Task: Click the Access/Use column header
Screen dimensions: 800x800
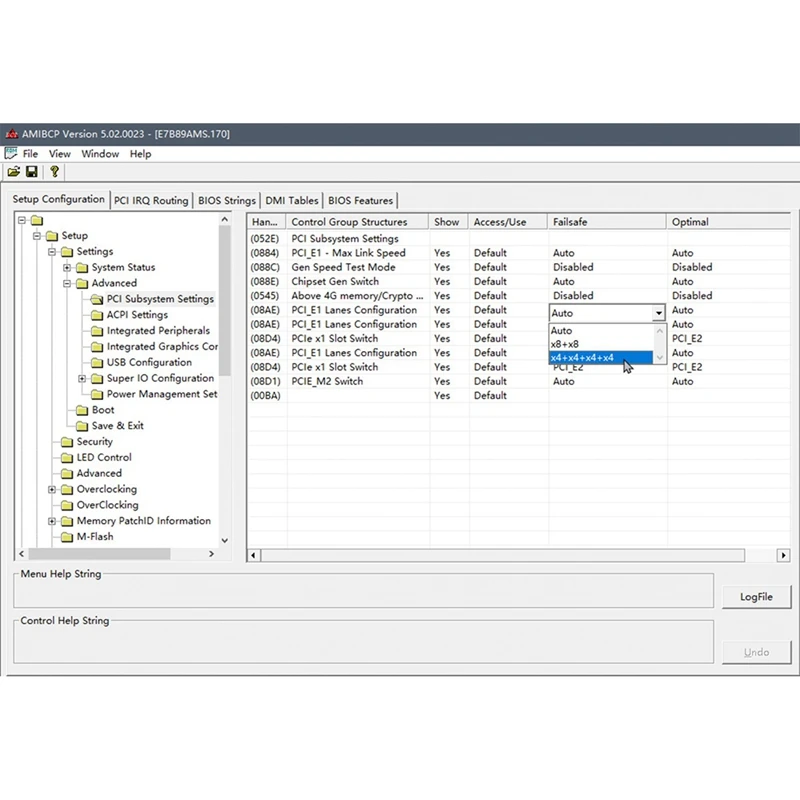Action: tap(508, 222)
